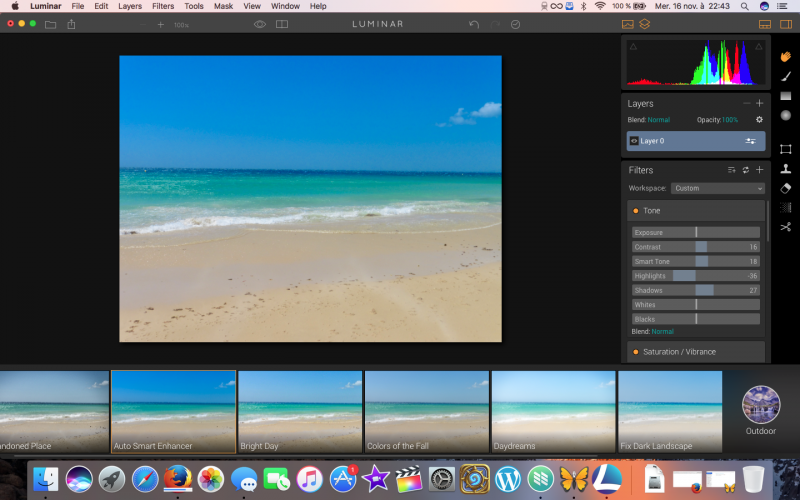800x500 pixels.
Task: Select the Gradient Mask tool
Action: [x=786, y=96]
